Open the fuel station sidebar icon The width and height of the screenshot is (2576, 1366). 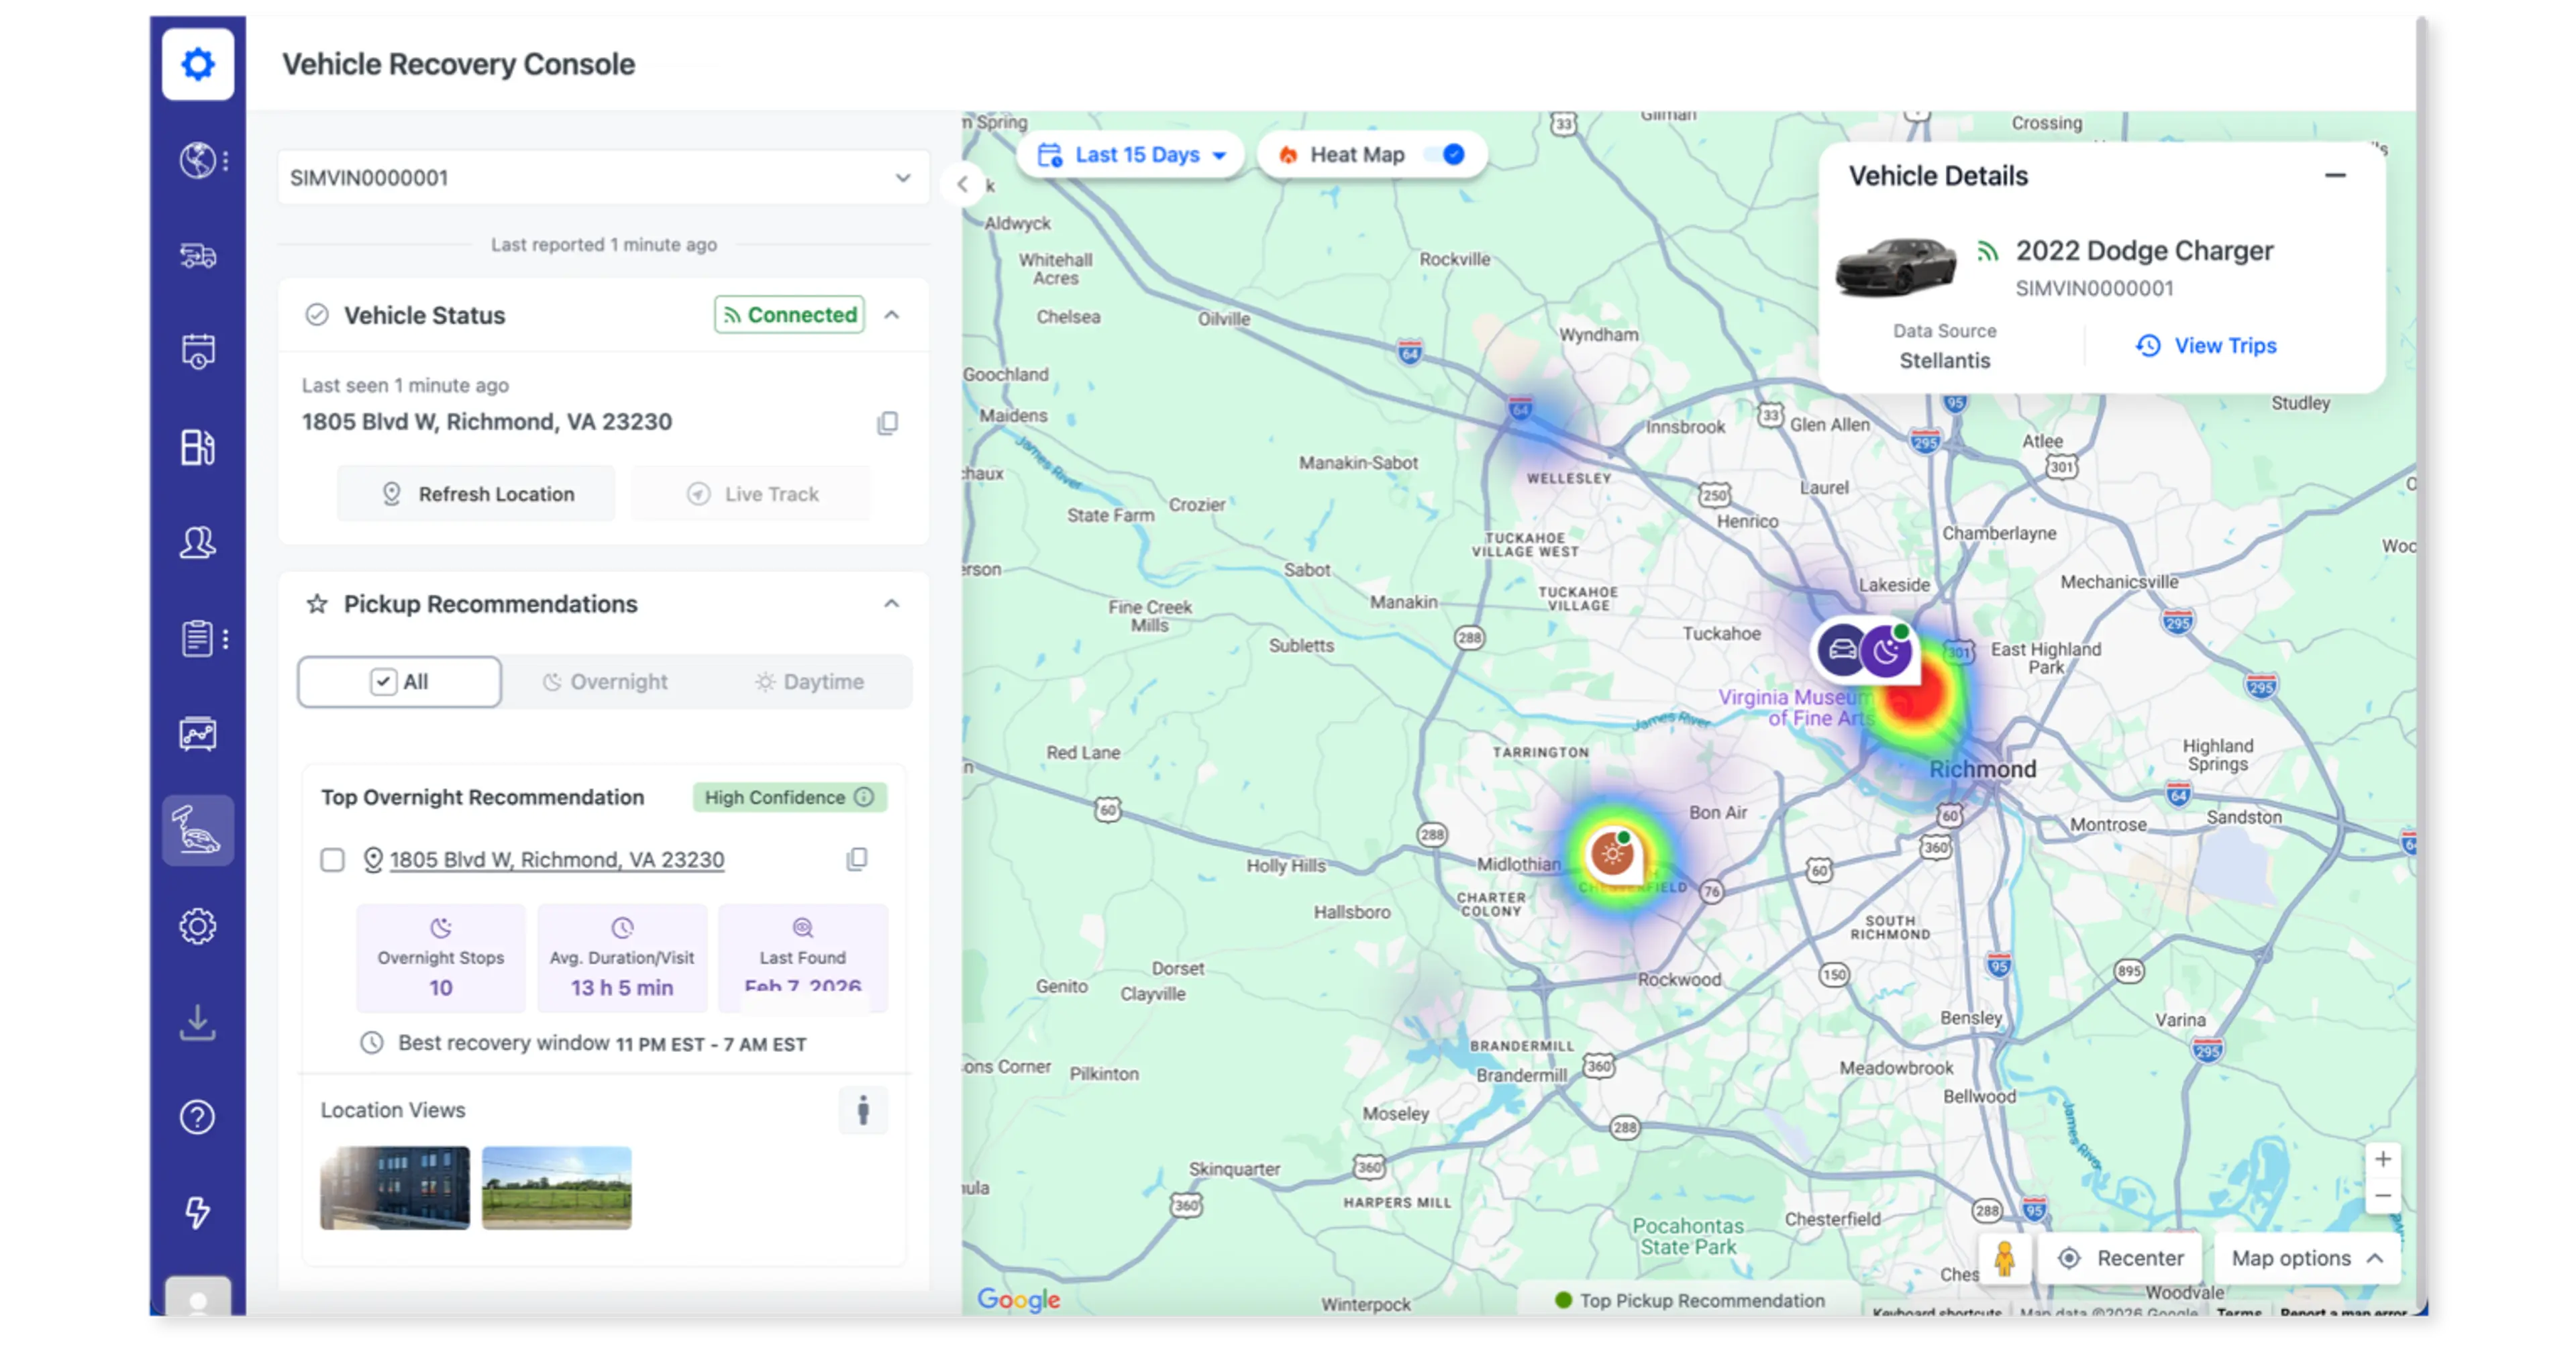click(197, 447)
